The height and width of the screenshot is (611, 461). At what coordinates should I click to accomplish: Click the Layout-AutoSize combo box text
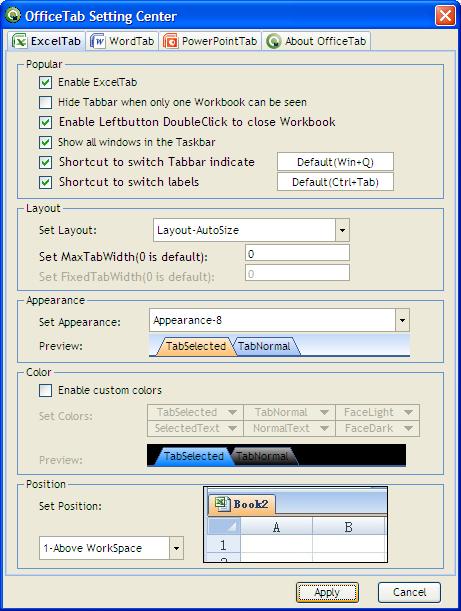pos(198,230)
